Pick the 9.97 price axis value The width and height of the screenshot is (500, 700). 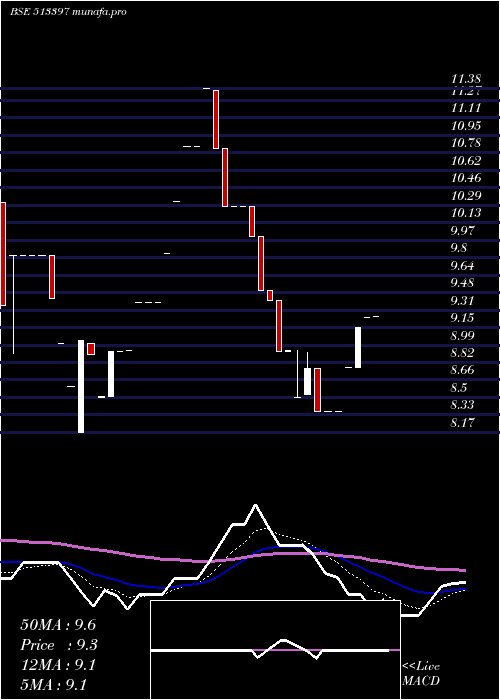click(462, 230)
